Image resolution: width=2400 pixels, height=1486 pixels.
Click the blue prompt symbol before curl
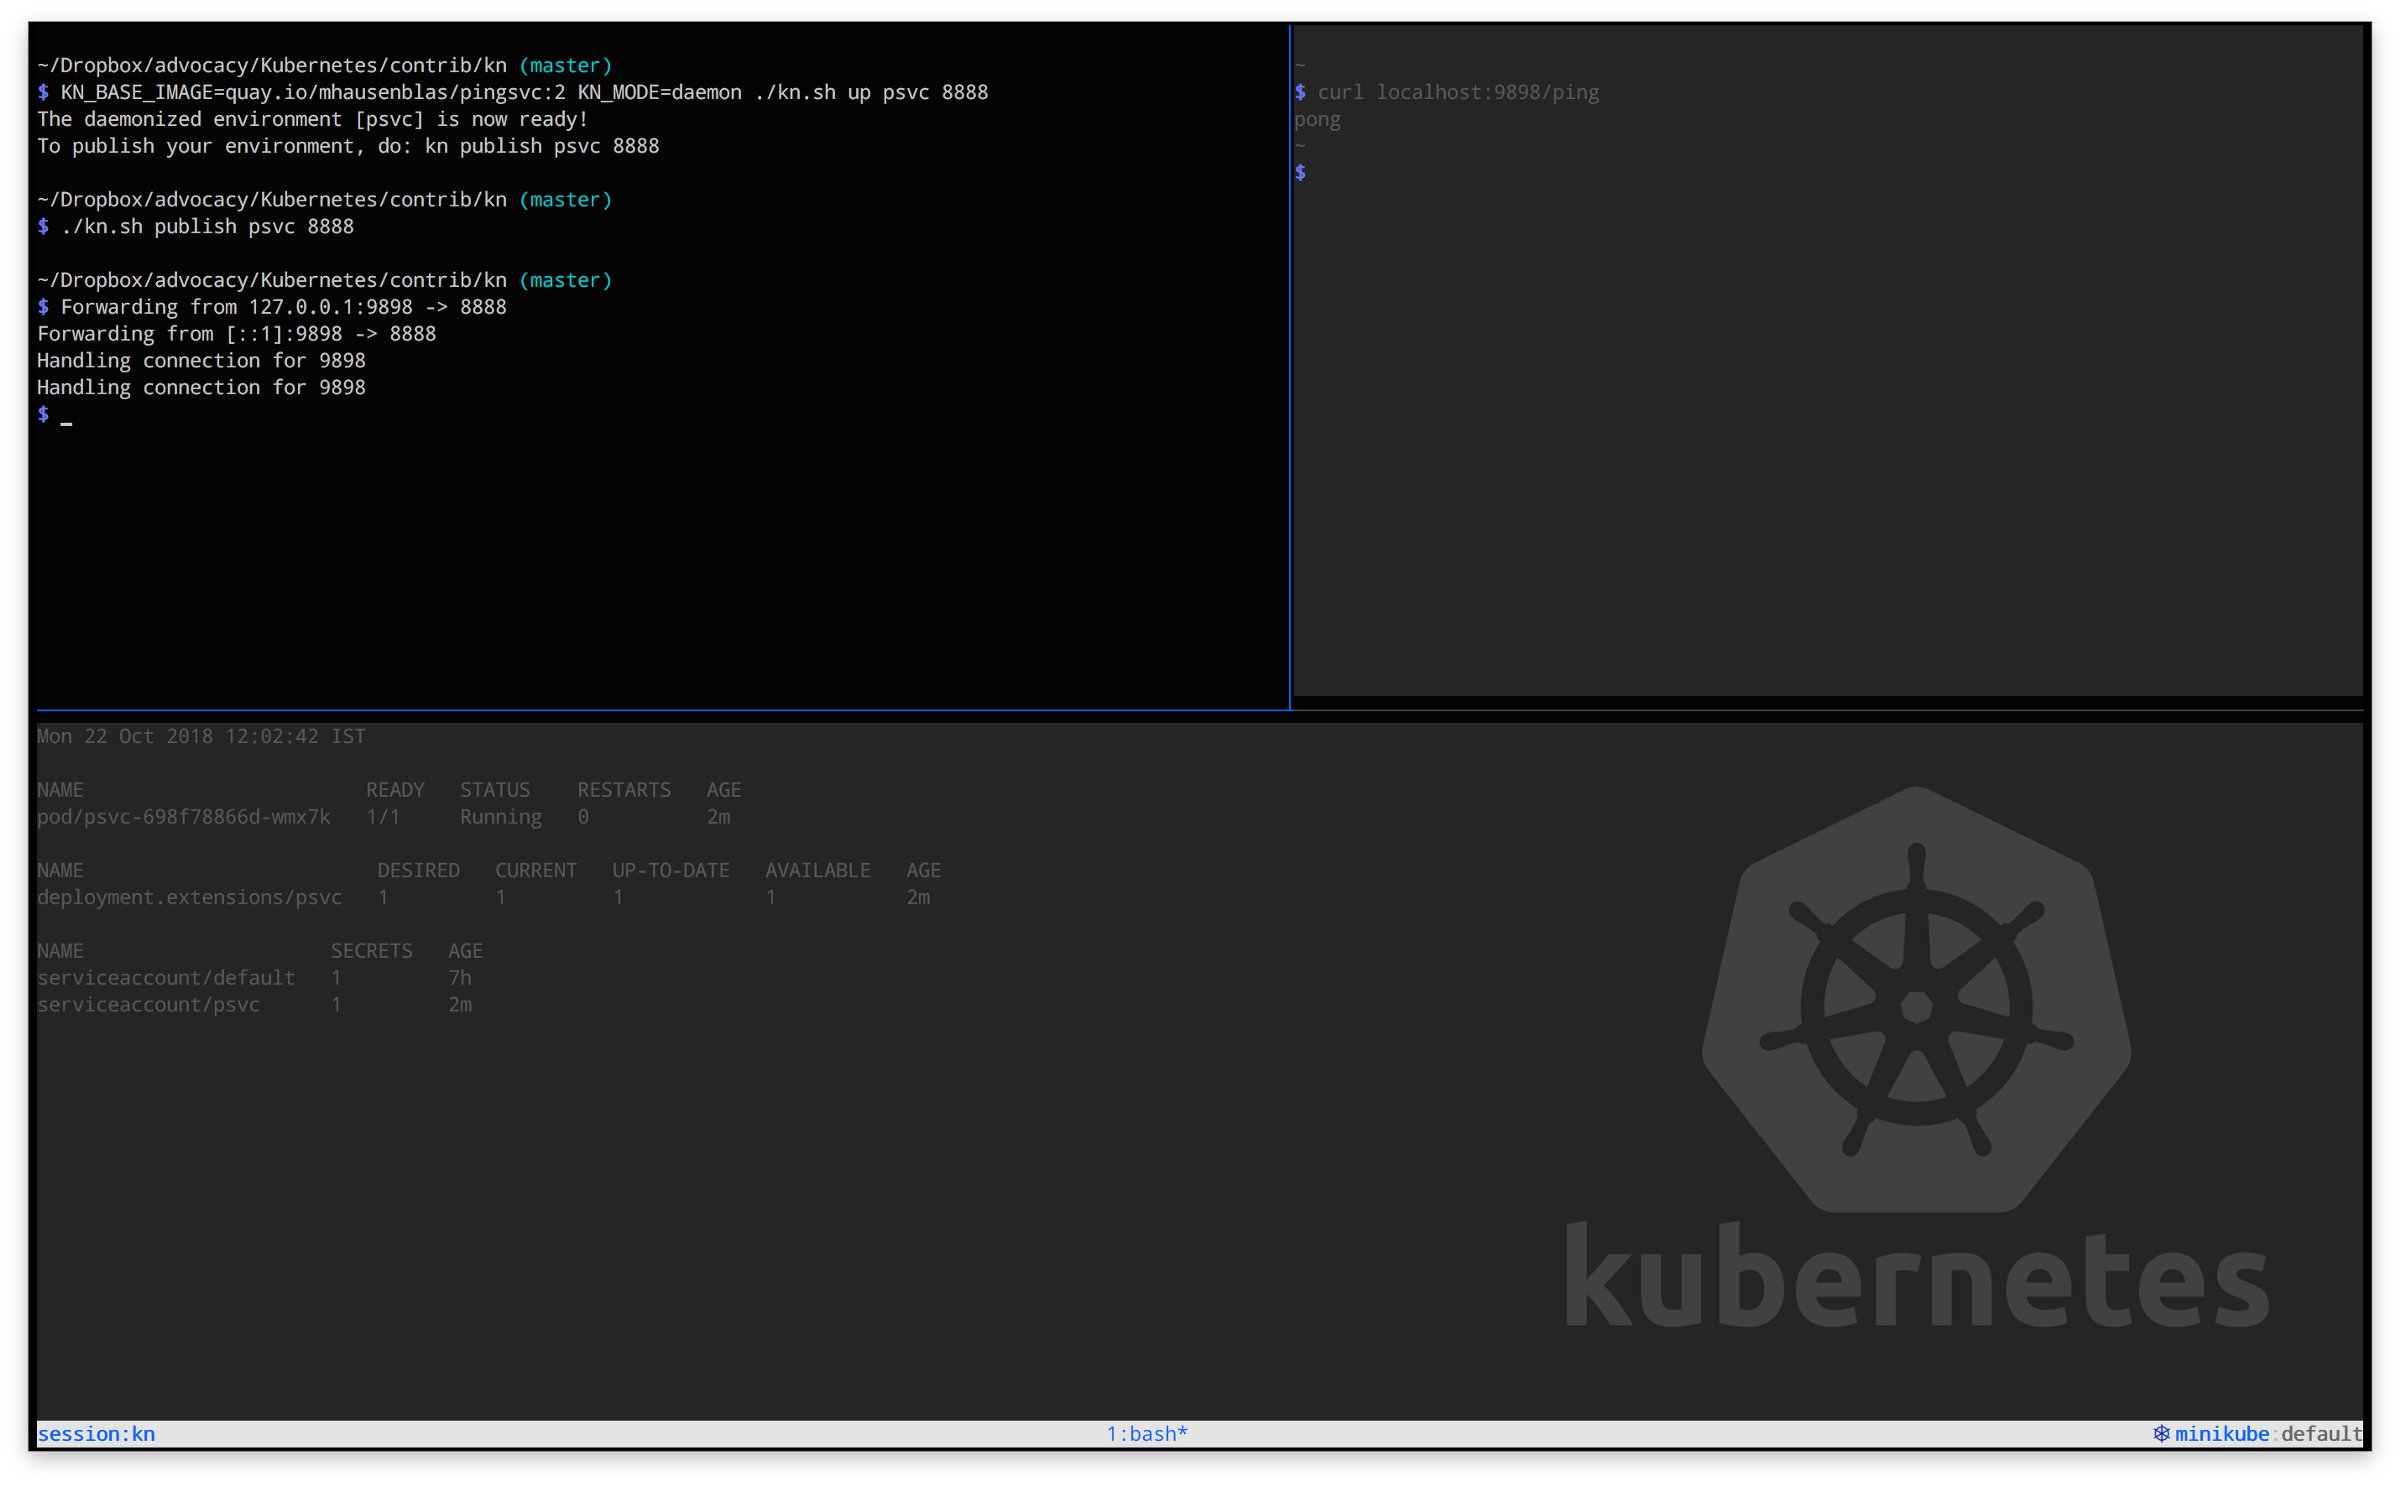[x=1300, y=92]
